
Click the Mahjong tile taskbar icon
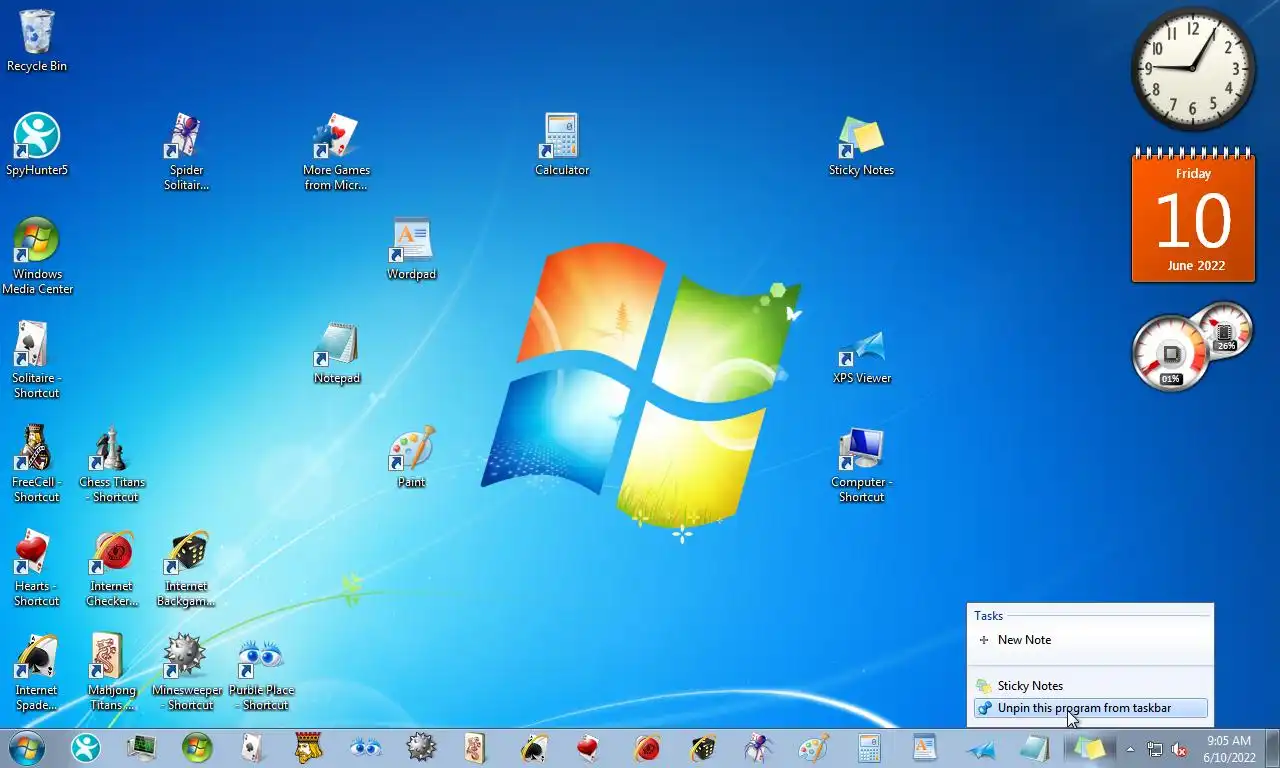(476, 747)
